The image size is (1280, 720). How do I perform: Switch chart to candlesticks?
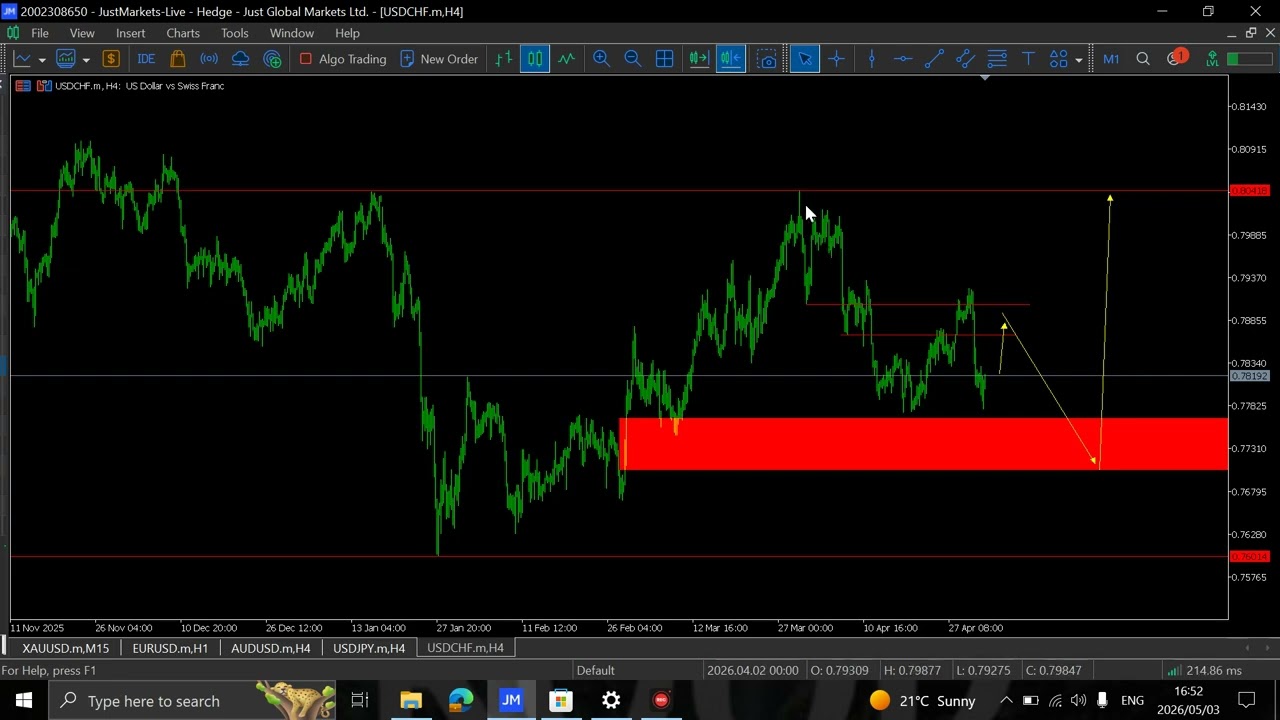coord(535,59)
